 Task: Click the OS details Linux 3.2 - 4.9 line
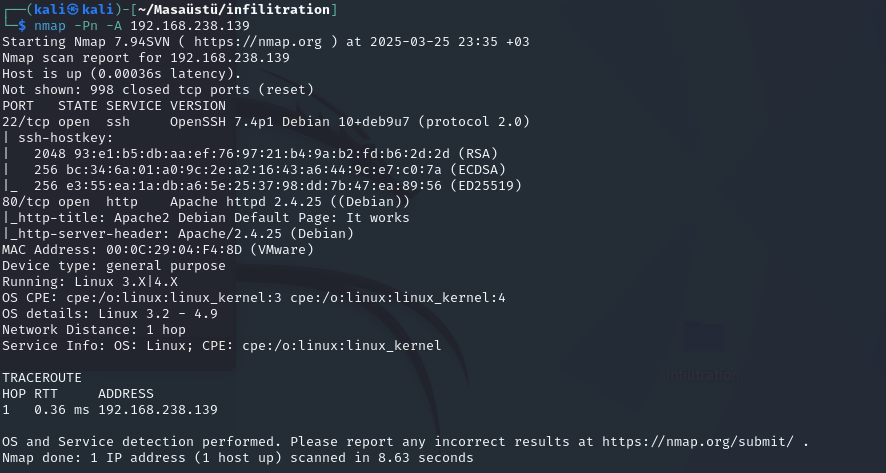[110, 314]
